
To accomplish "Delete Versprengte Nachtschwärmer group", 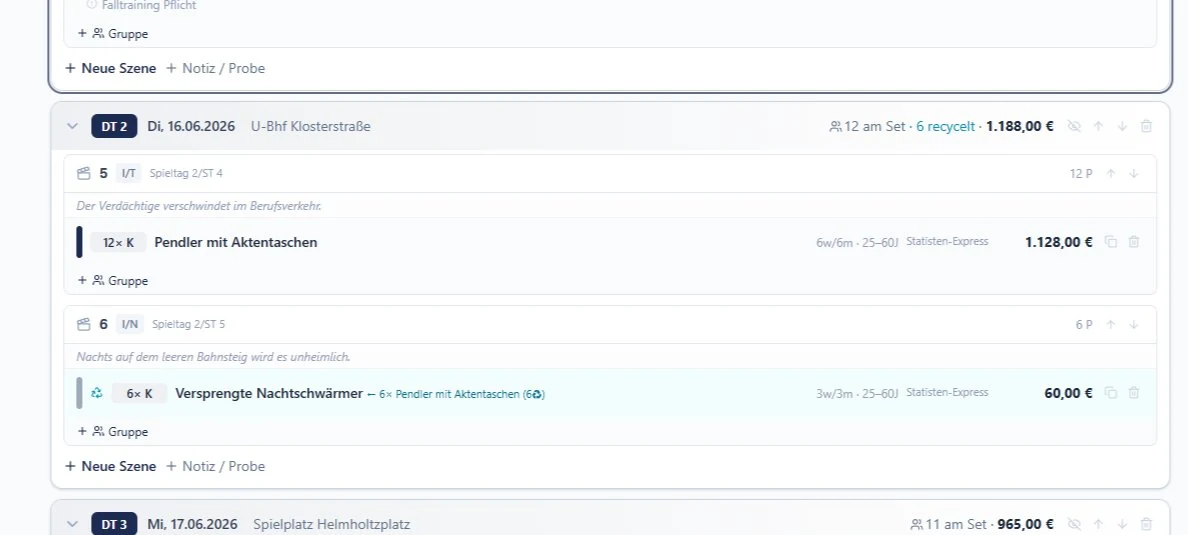I will [1133, 393].
